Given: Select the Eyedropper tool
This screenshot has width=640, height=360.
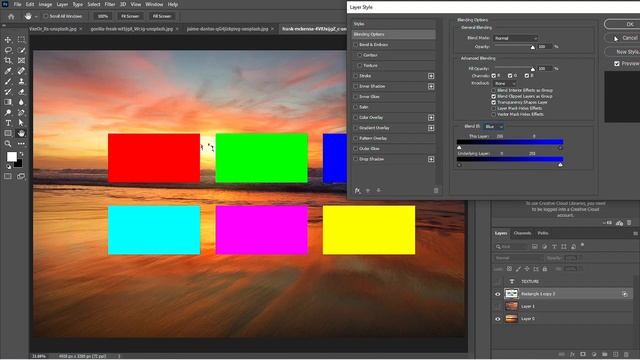Looking at the screenshot, I should [8, 71].
